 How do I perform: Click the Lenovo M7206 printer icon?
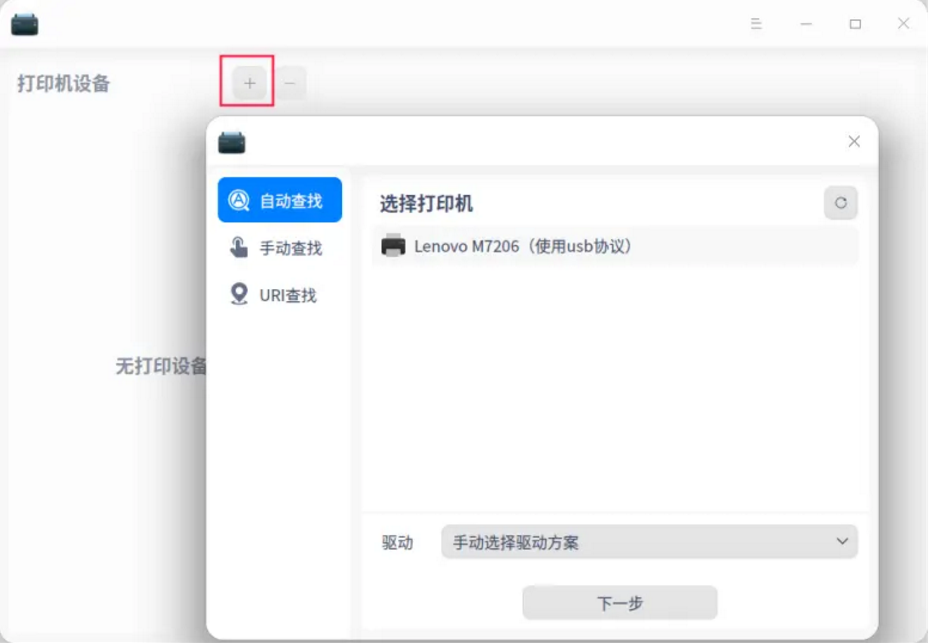(393, 245)
